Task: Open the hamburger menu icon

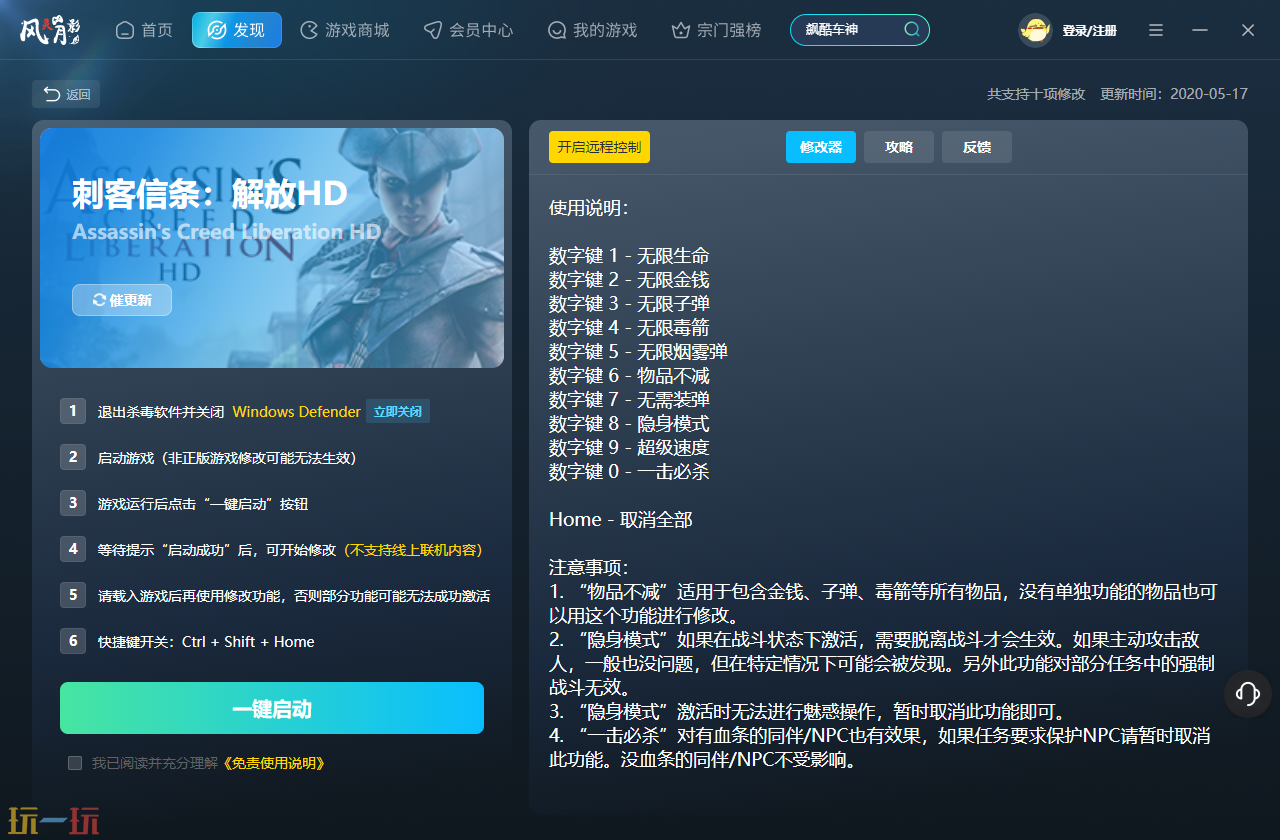Action: point(1156,30)
